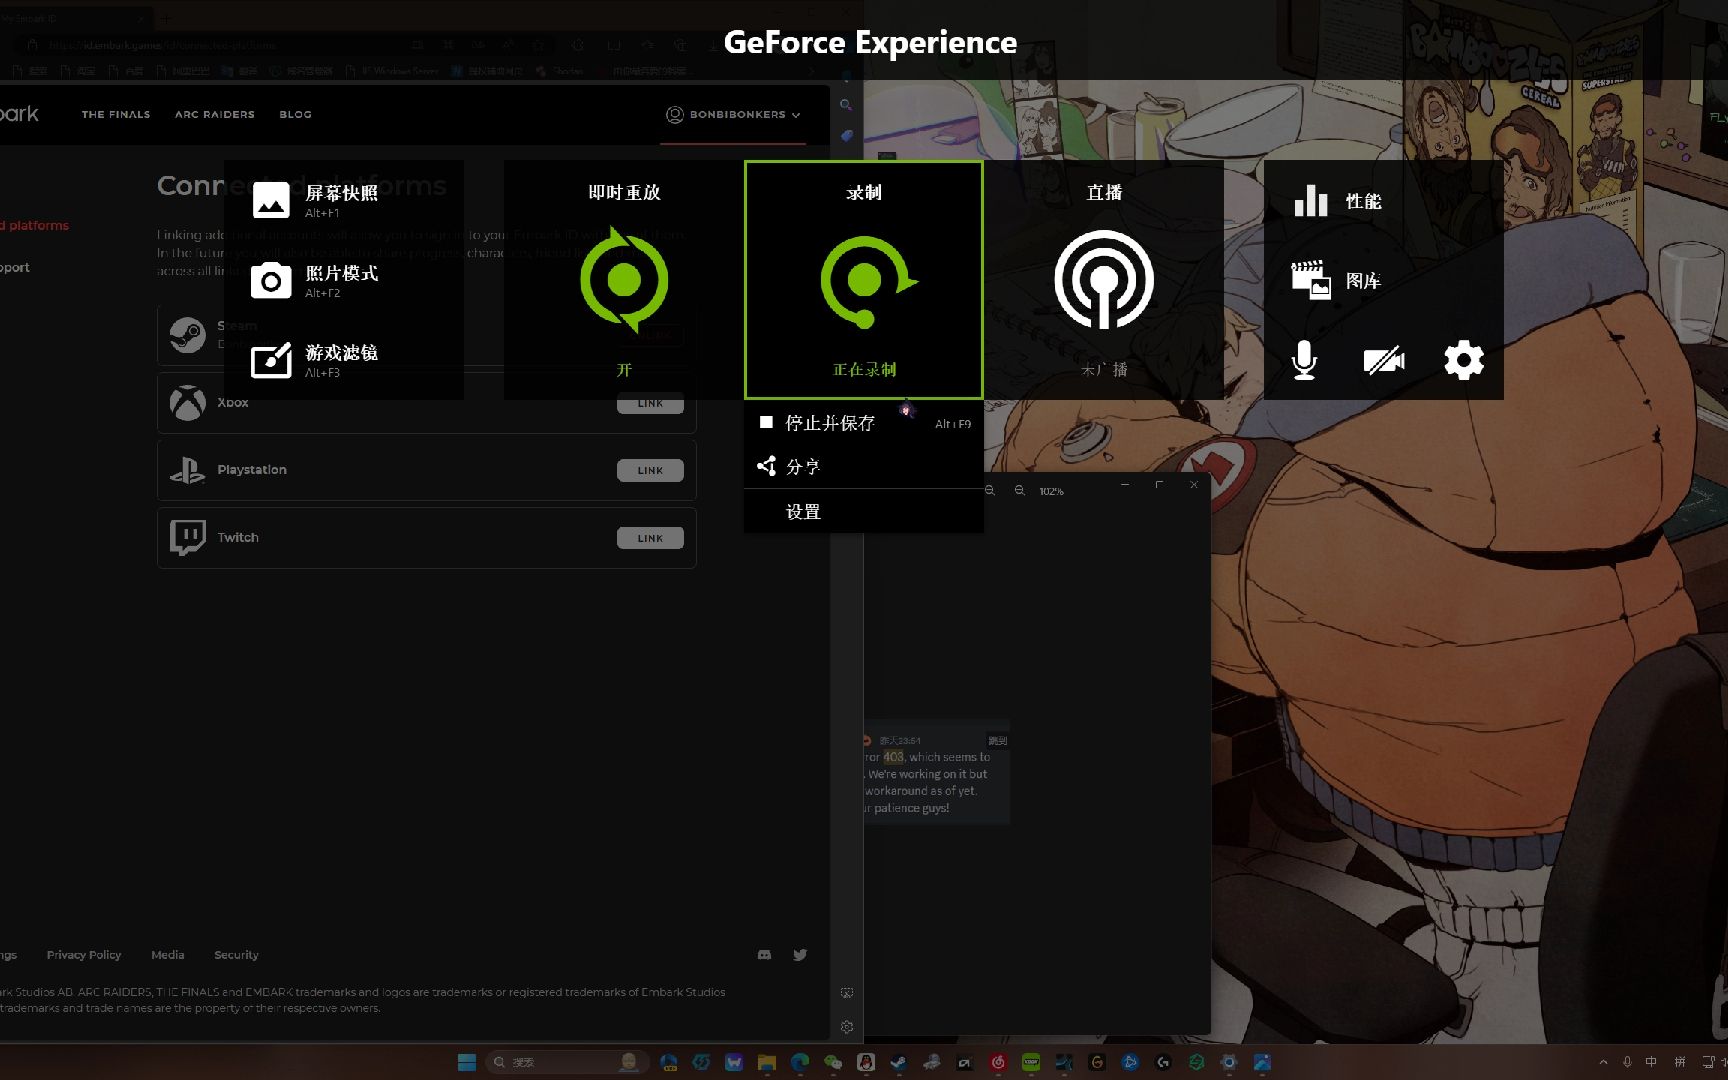Click the Twitch logo icon
This screenshot has width=1728, height=1080.
click(188, 538)
